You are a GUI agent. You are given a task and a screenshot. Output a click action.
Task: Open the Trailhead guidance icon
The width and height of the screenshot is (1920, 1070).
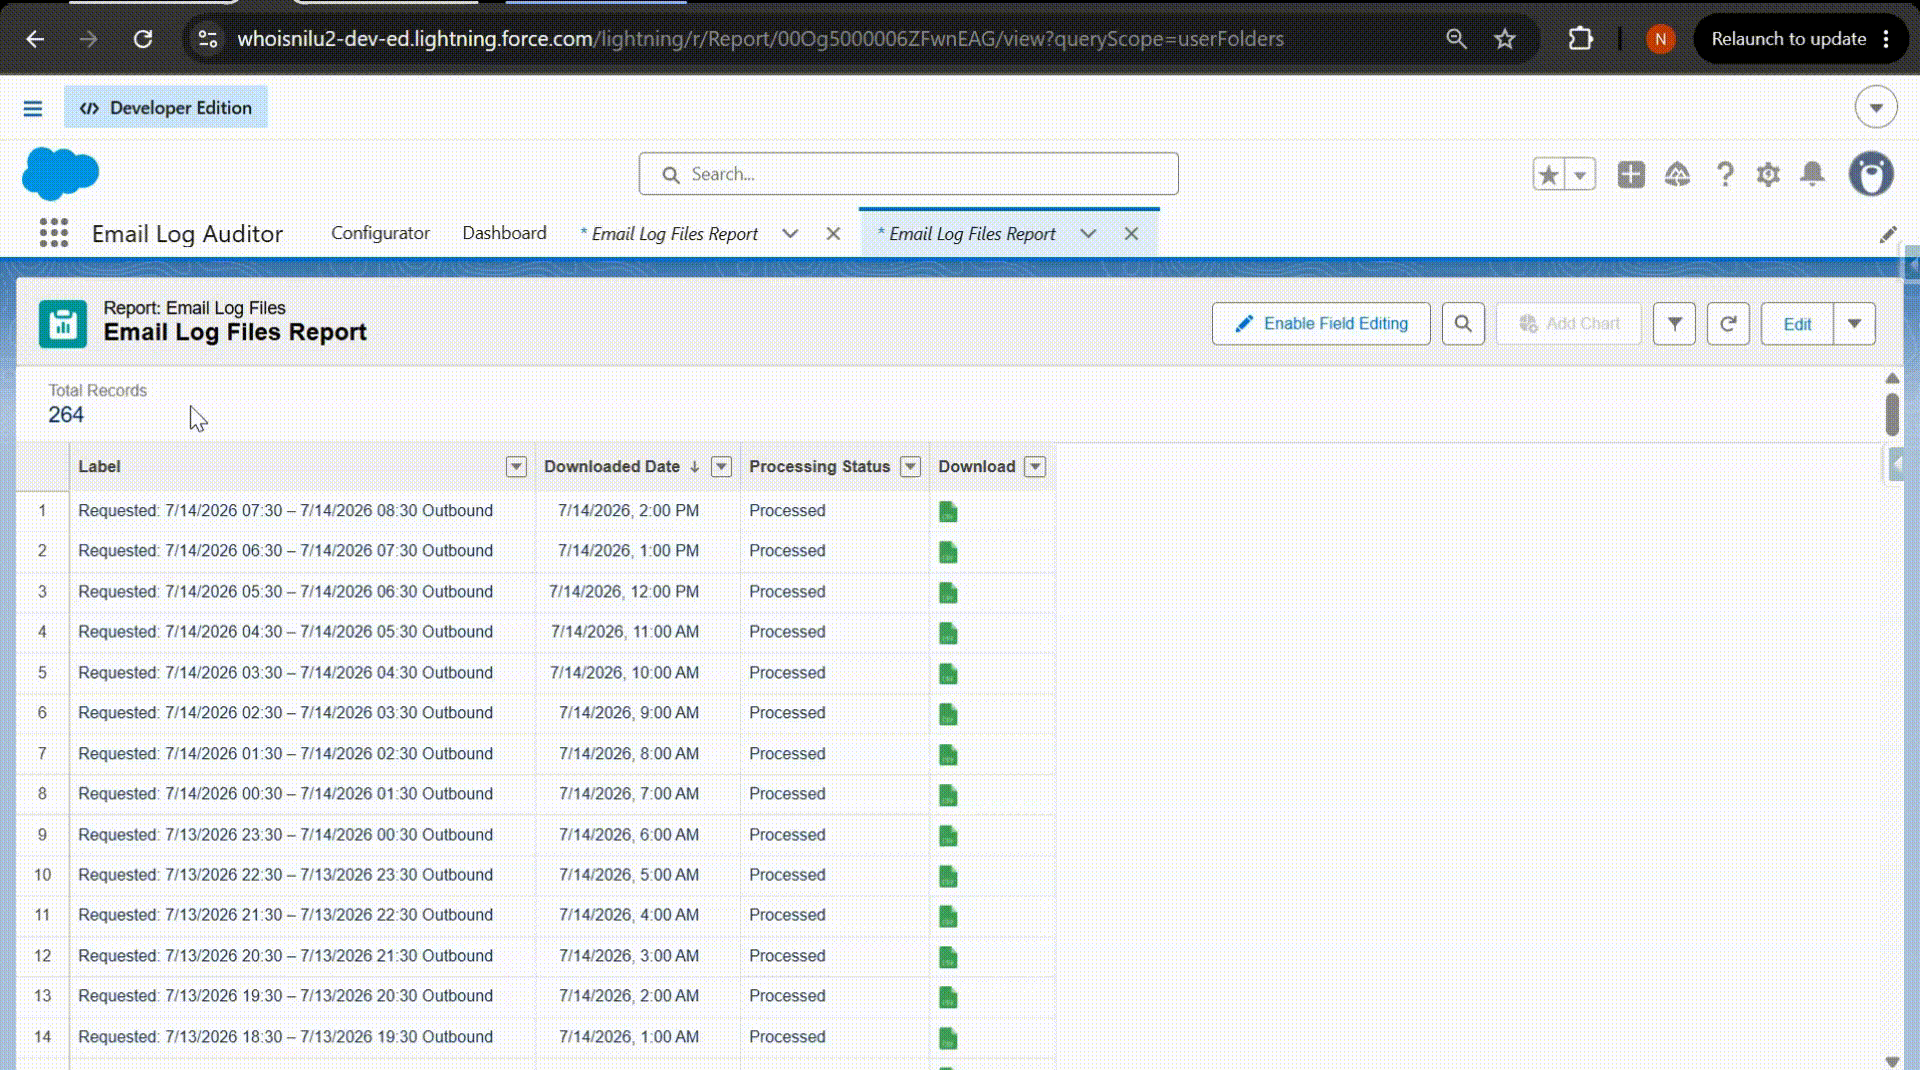click(1677, 174)
